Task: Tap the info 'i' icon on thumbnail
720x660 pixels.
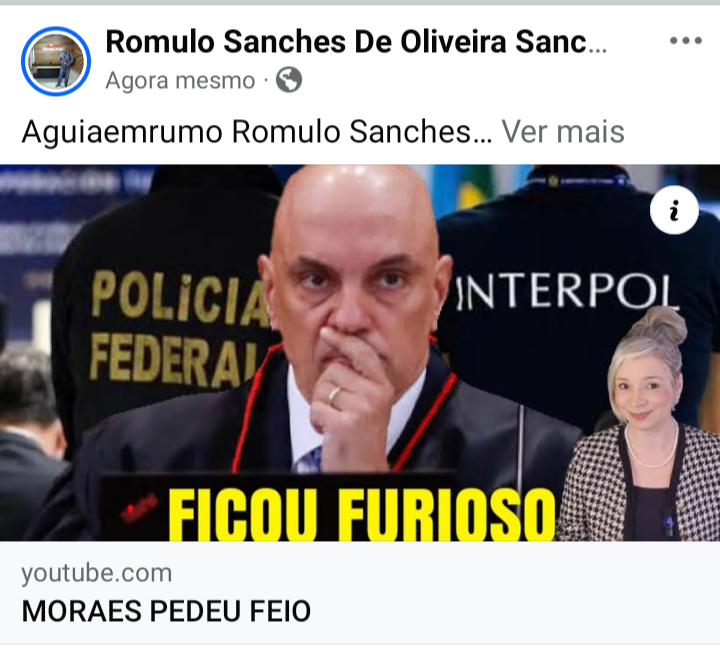Action: [674, 210]
